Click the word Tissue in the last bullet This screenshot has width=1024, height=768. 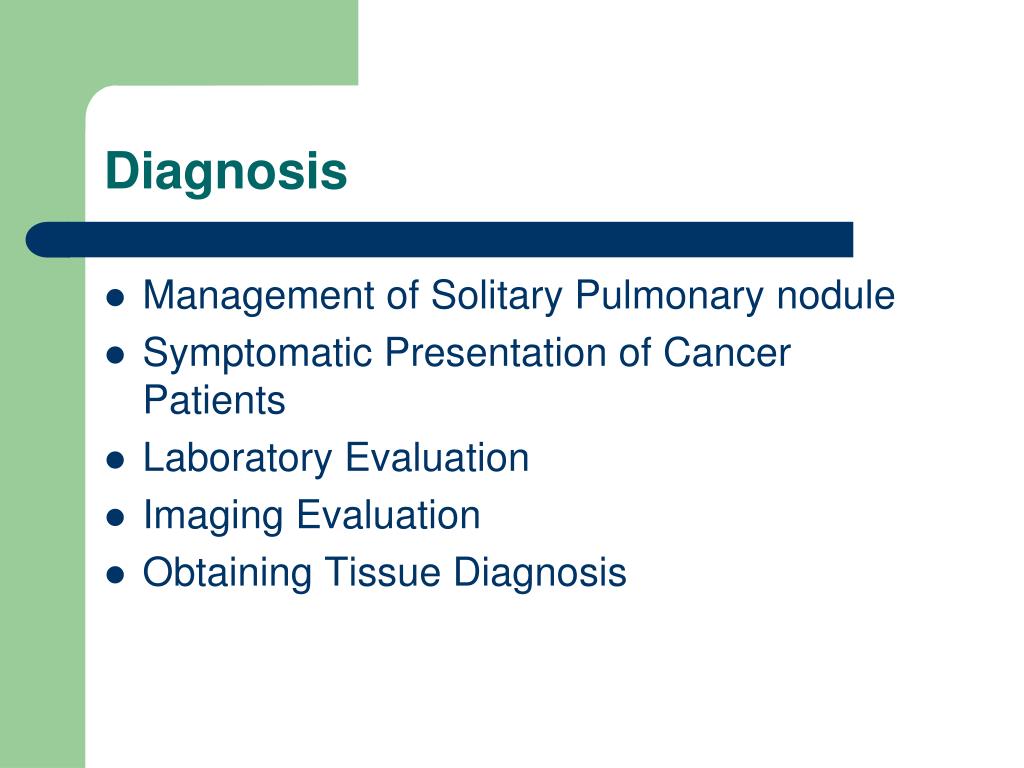click(383, 573)
